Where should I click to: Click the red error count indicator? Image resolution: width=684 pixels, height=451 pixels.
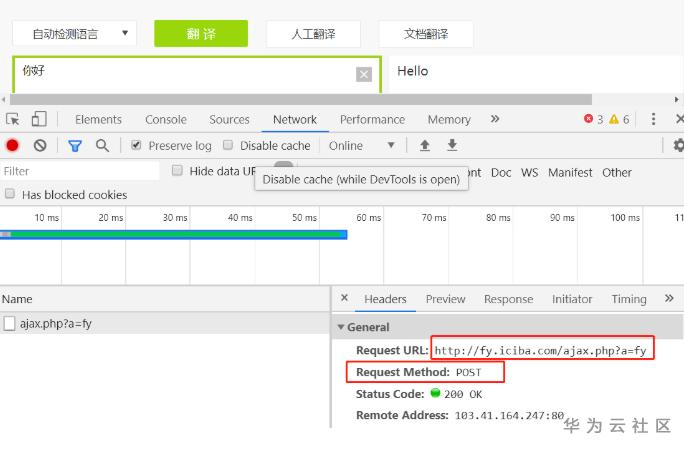594,119
